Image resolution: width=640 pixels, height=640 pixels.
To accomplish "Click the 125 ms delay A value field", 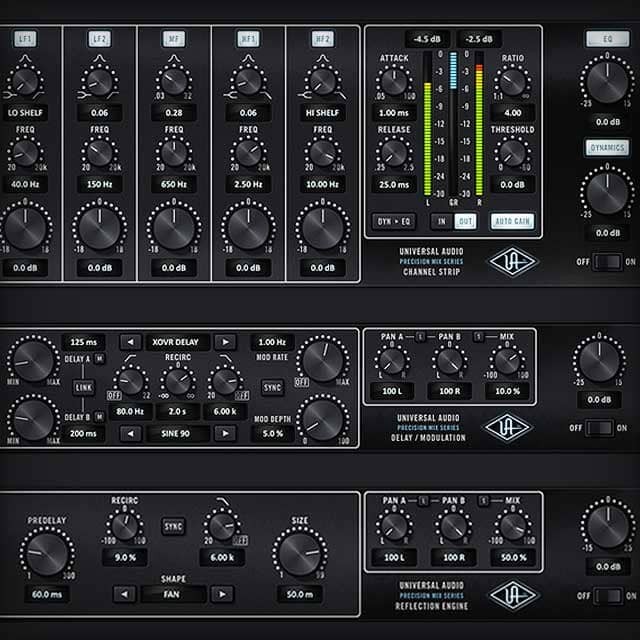I will click(83, 342).
